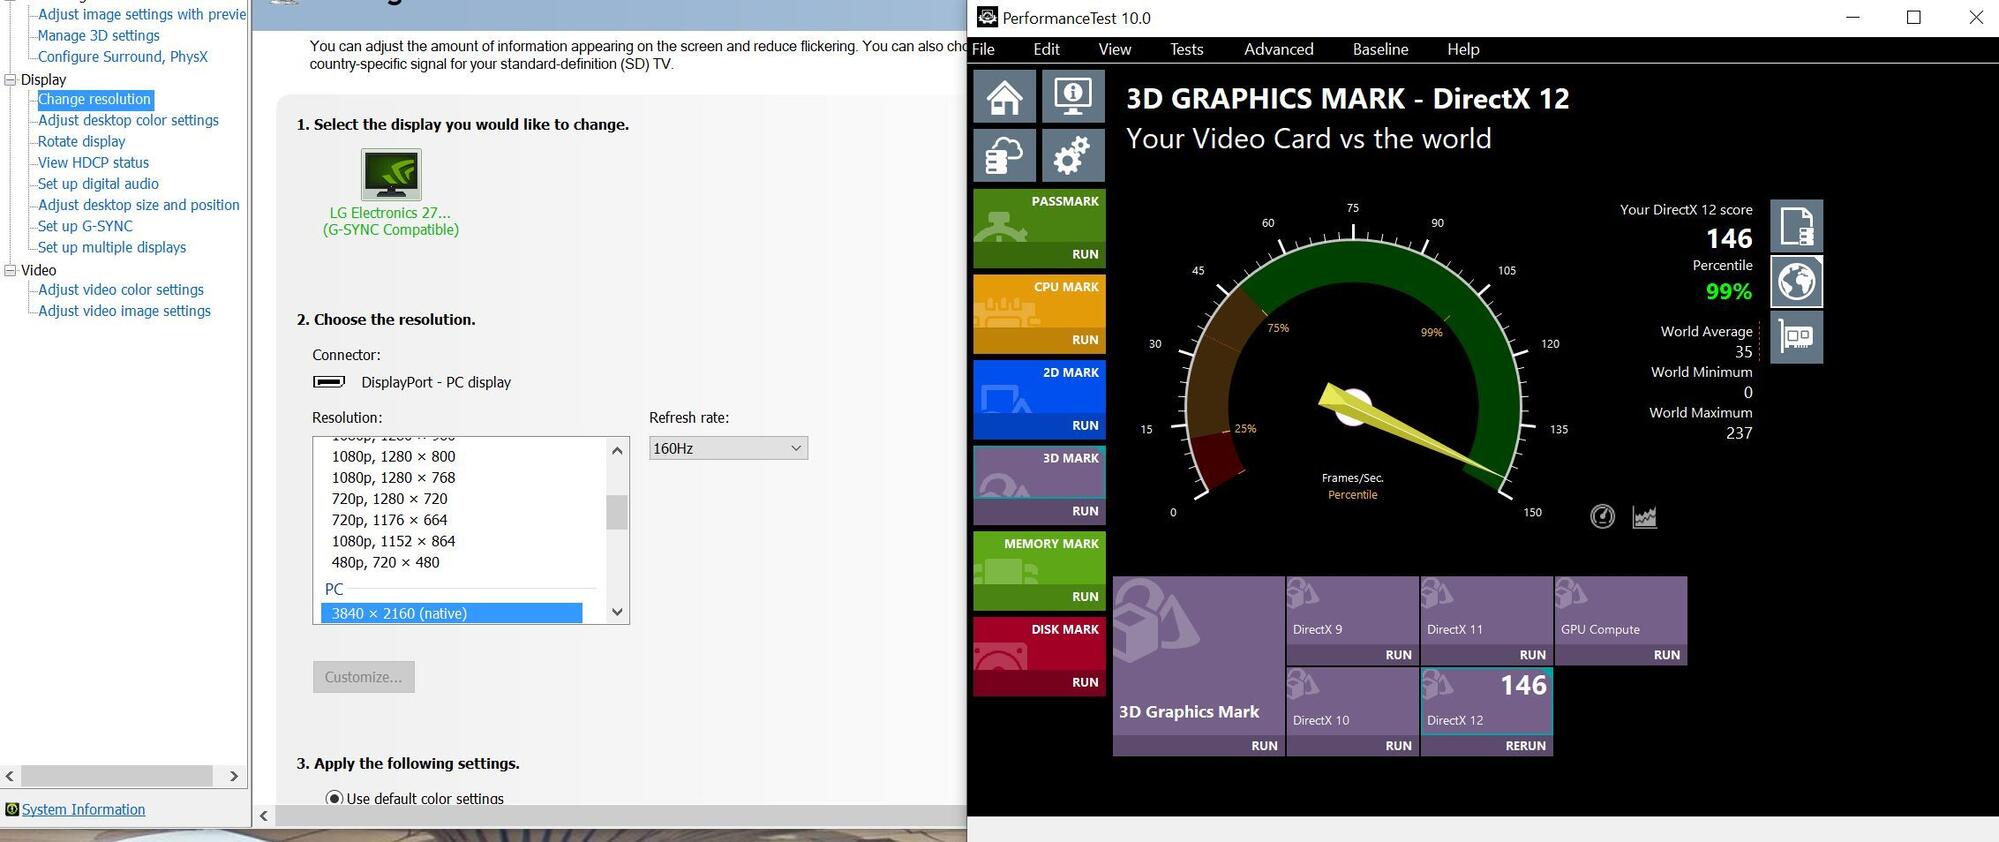Open the Advanced menu

1278,49
